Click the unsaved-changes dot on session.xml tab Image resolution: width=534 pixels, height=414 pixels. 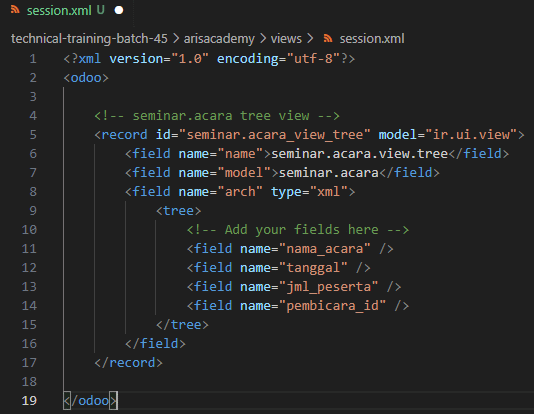pyautogui.click(x=119, y=11)
